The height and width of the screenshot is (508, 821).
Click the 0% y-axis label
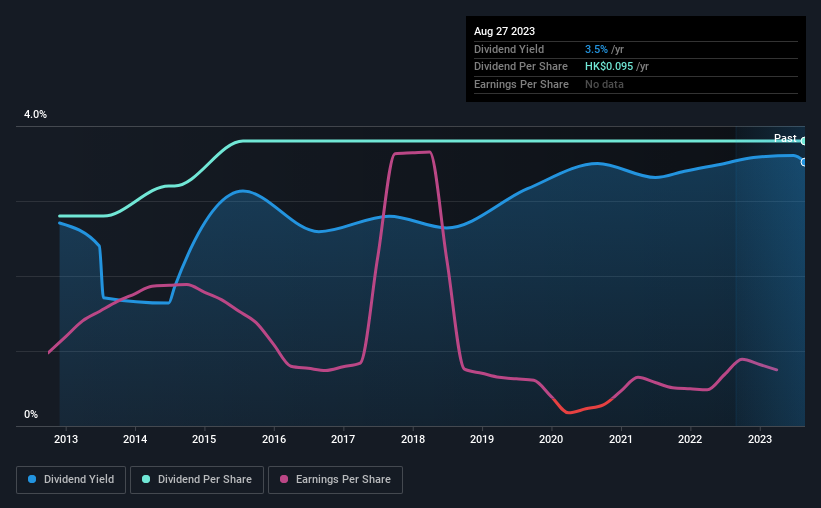point(31,415)
